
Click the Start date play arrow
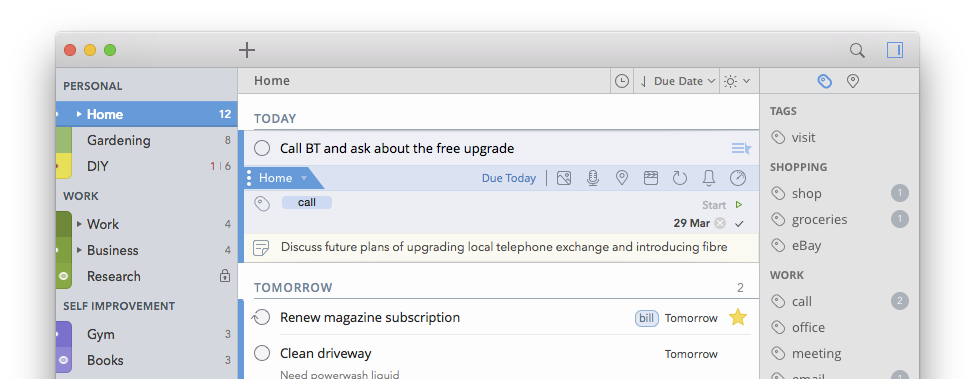pyautogui.click(x=739, y=204)
